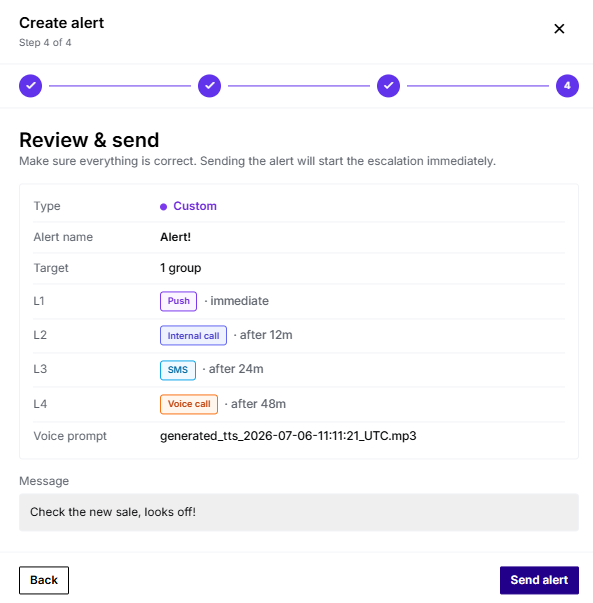Image resolution: width=593 pixels, height=603 pixels.
Task: Click the after 48m delay text
Action: 258,404
